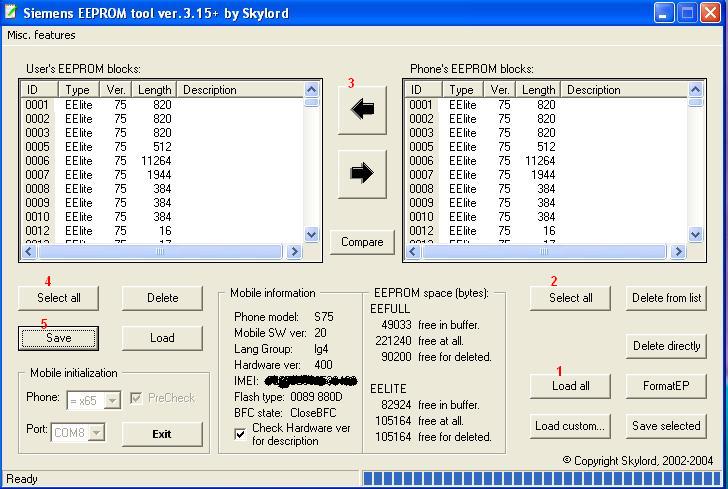Screen dimensions: 728x489
Task: Click the Load all button
Action: tap(571, 386)
